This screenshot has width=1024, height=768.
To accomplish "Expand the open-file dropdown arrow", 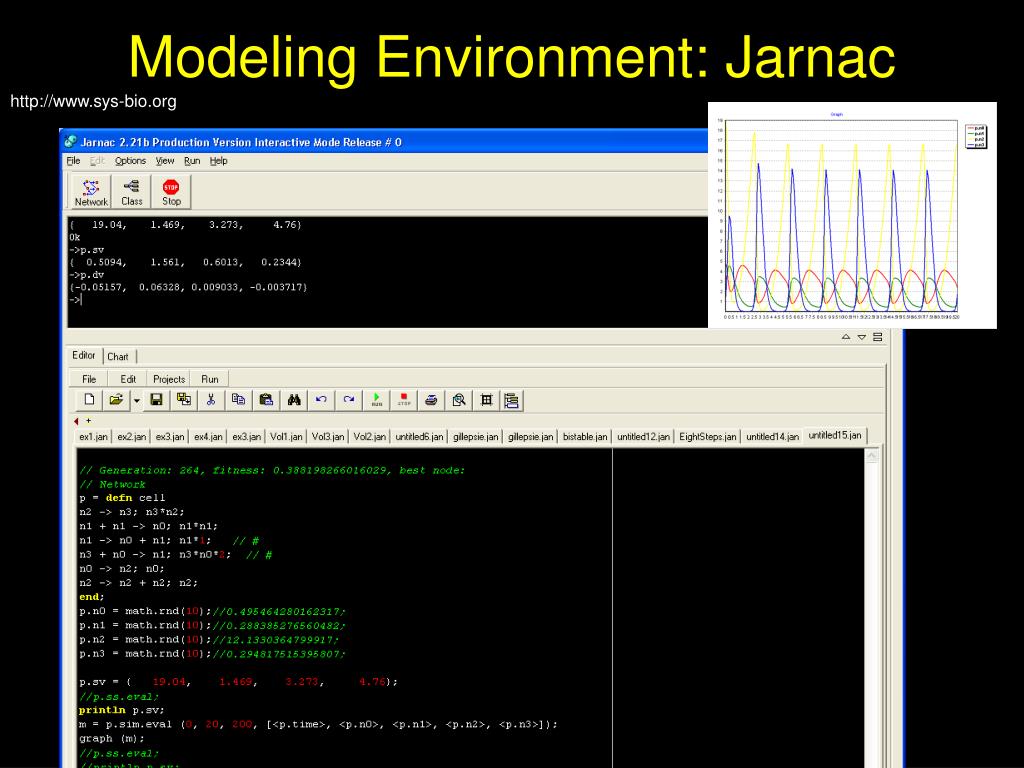I will [136, 400].
